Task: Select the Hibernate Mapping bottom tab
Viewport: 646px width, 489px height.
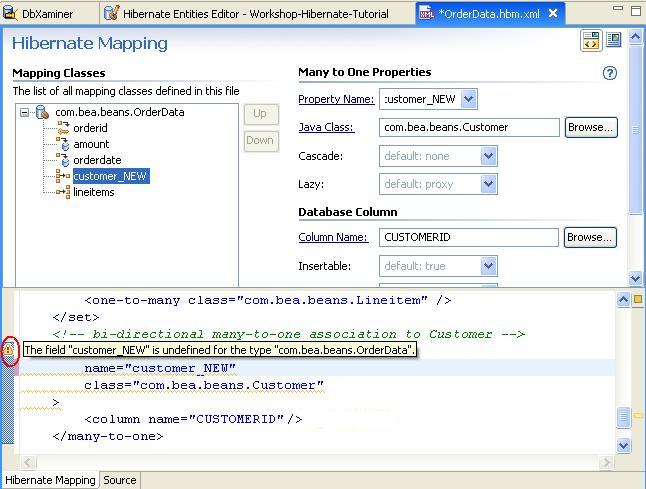Action: click(x=50, y=480)
